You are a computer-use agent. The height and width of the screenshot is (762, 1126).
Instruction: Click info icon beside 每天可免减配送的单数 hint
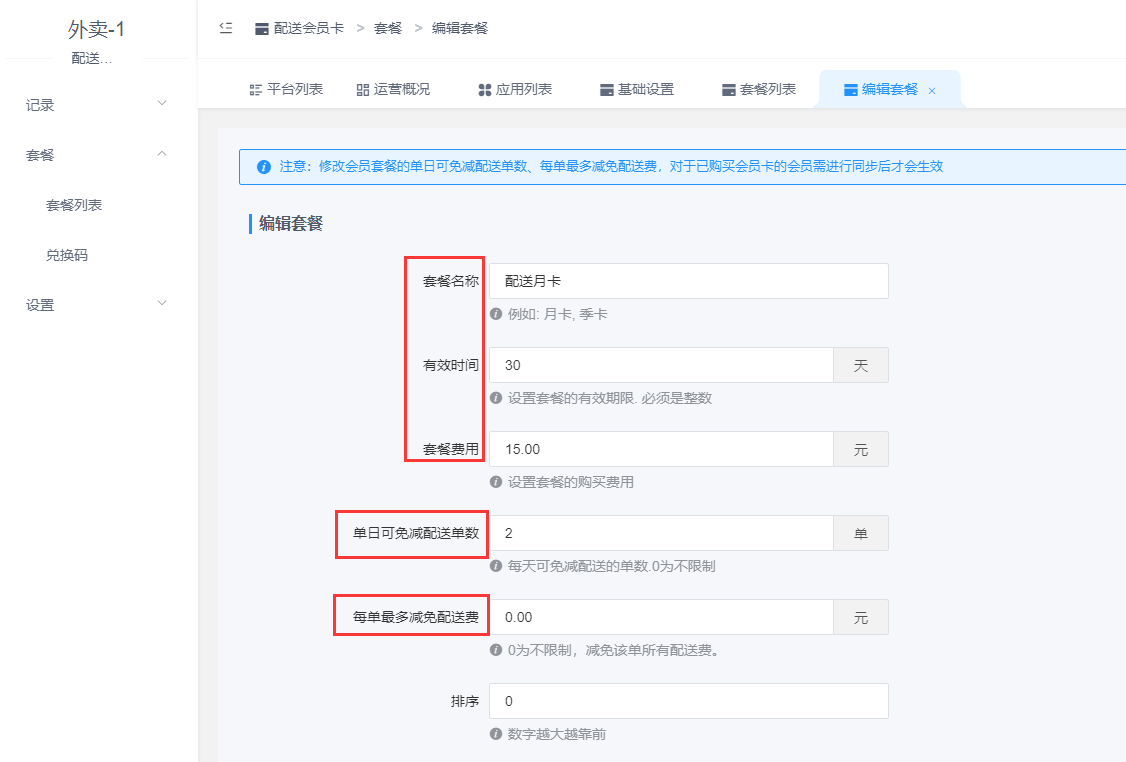[x=495, y=566]
